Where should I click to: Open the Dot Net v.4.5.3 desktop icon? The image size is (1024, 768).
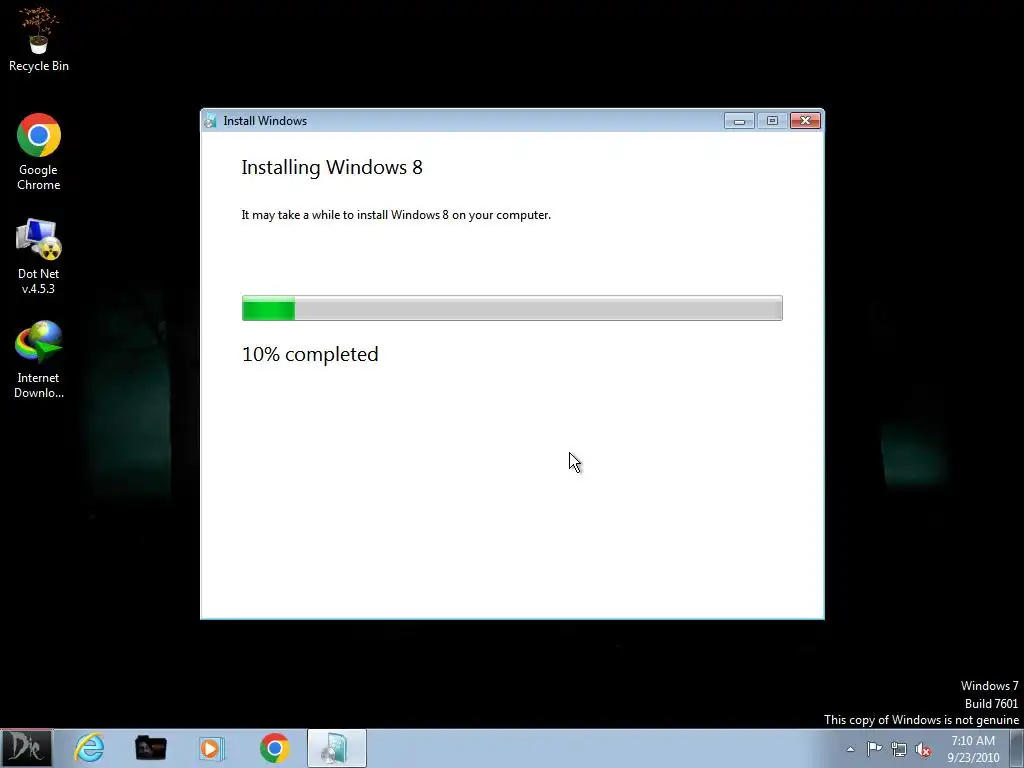click(39, 256)
